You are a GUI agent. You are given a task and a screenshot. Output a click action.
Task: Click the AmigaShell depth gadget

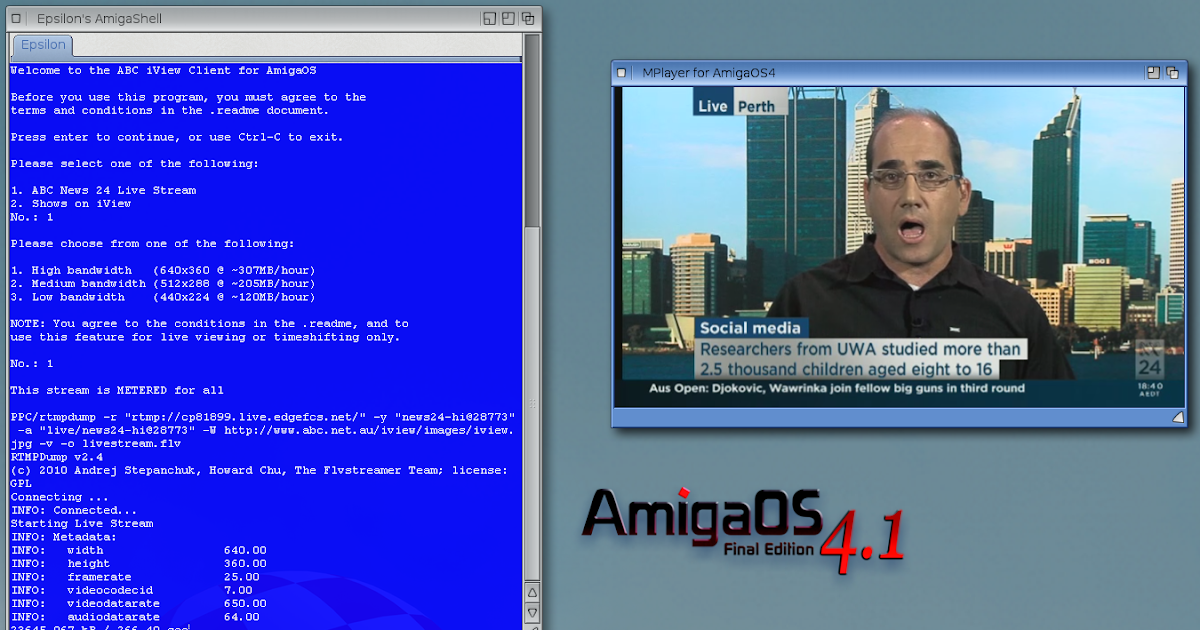528,18
